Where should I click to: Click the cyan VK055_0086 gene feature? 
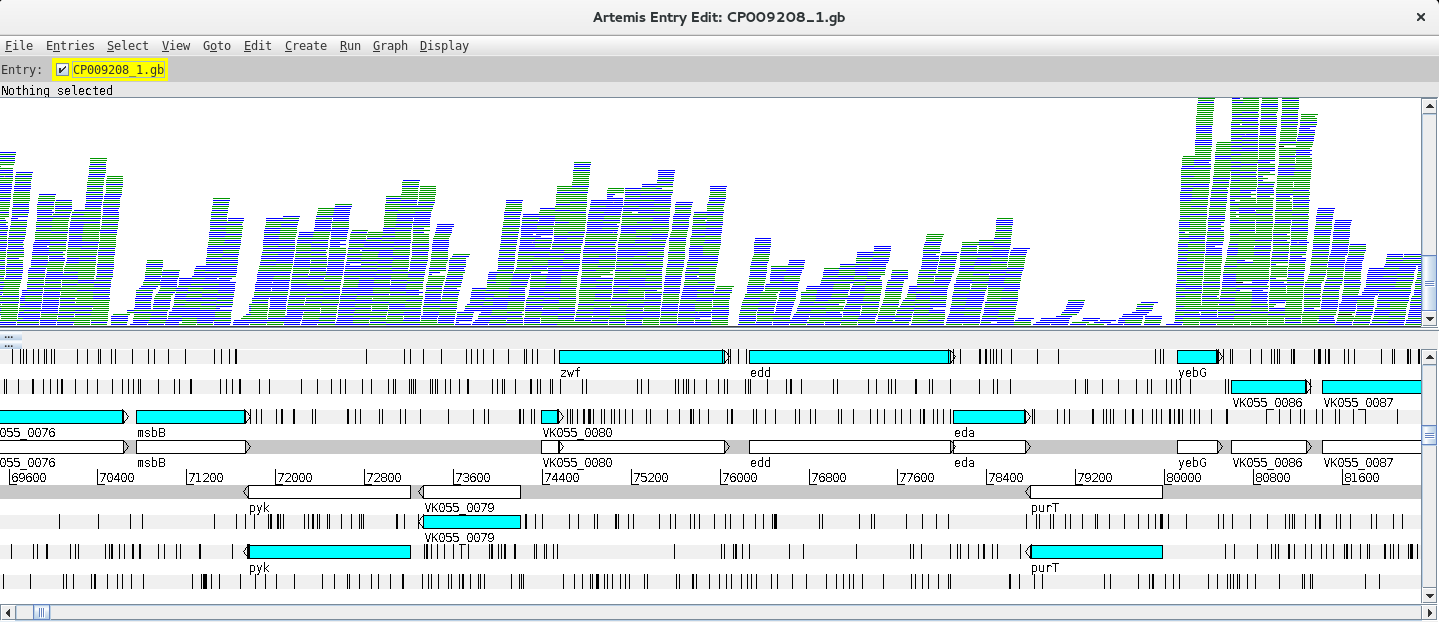point(1268,387)
